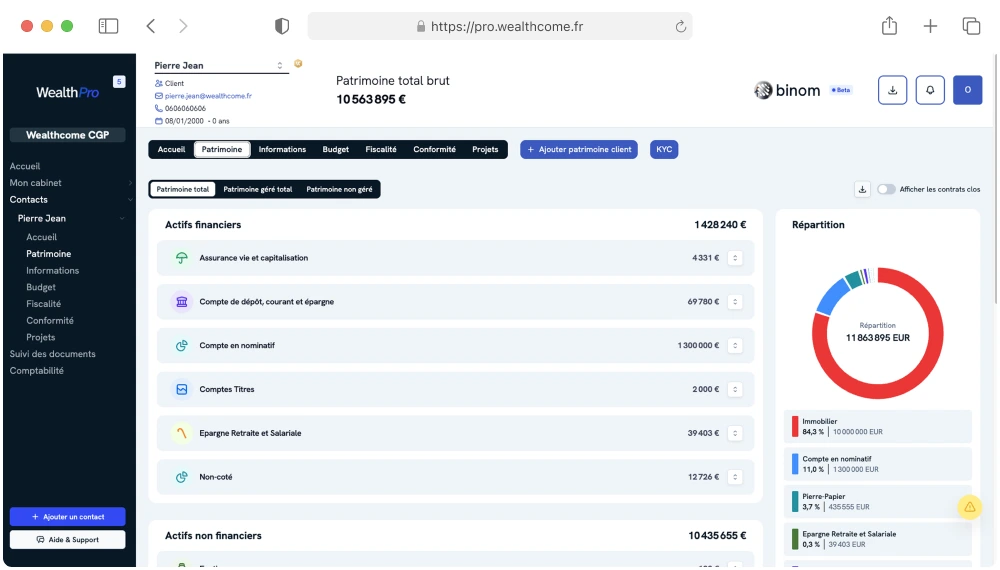Click the gold badge beside the Pierre Jean selector

[x=298, y=64]
